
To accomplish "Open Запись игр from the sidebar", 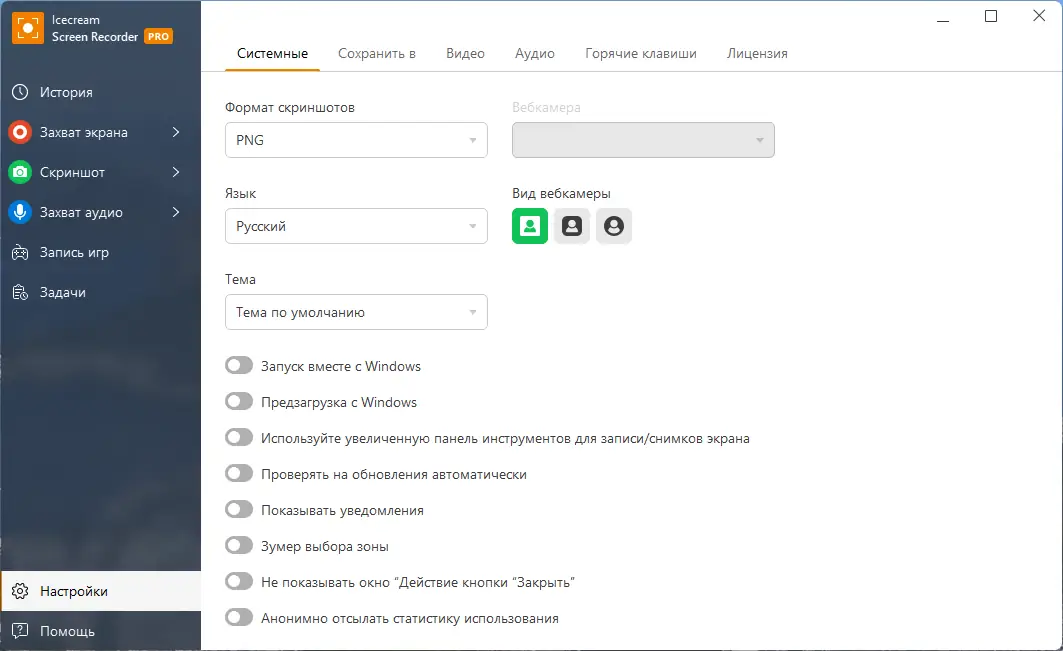I will click(76, 252).
